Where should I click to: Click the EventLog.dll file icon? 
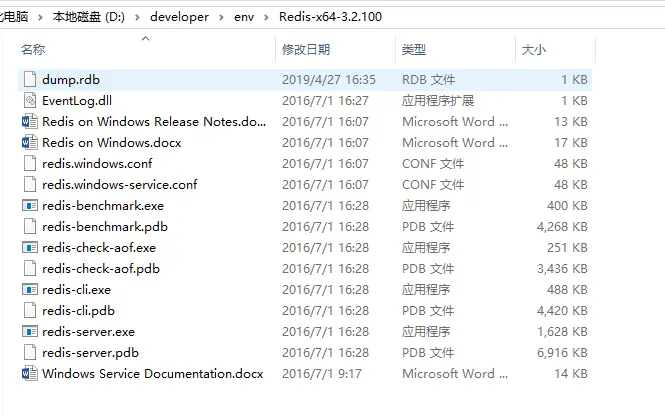(30, 101)
